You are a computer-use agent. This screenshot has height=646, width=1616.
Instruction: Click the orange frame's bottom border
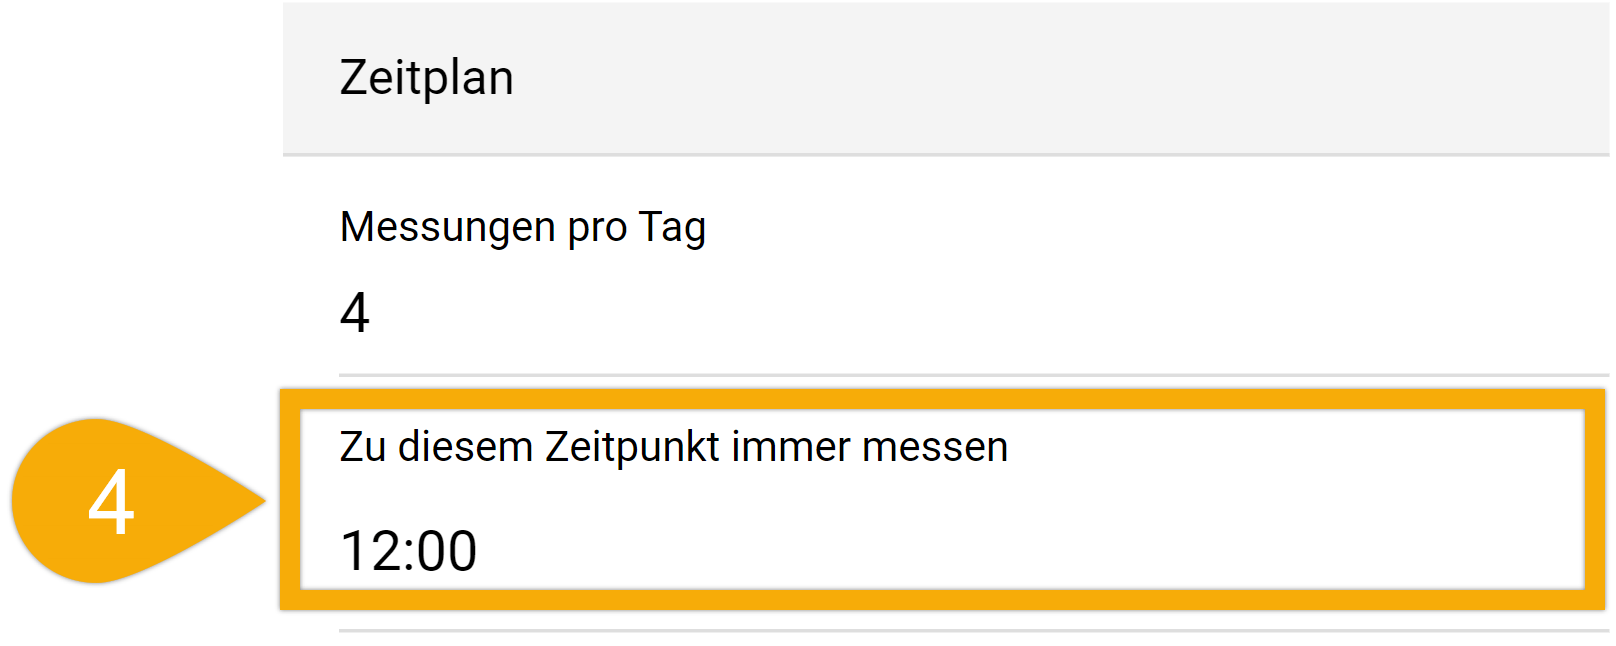coord(942,599)
